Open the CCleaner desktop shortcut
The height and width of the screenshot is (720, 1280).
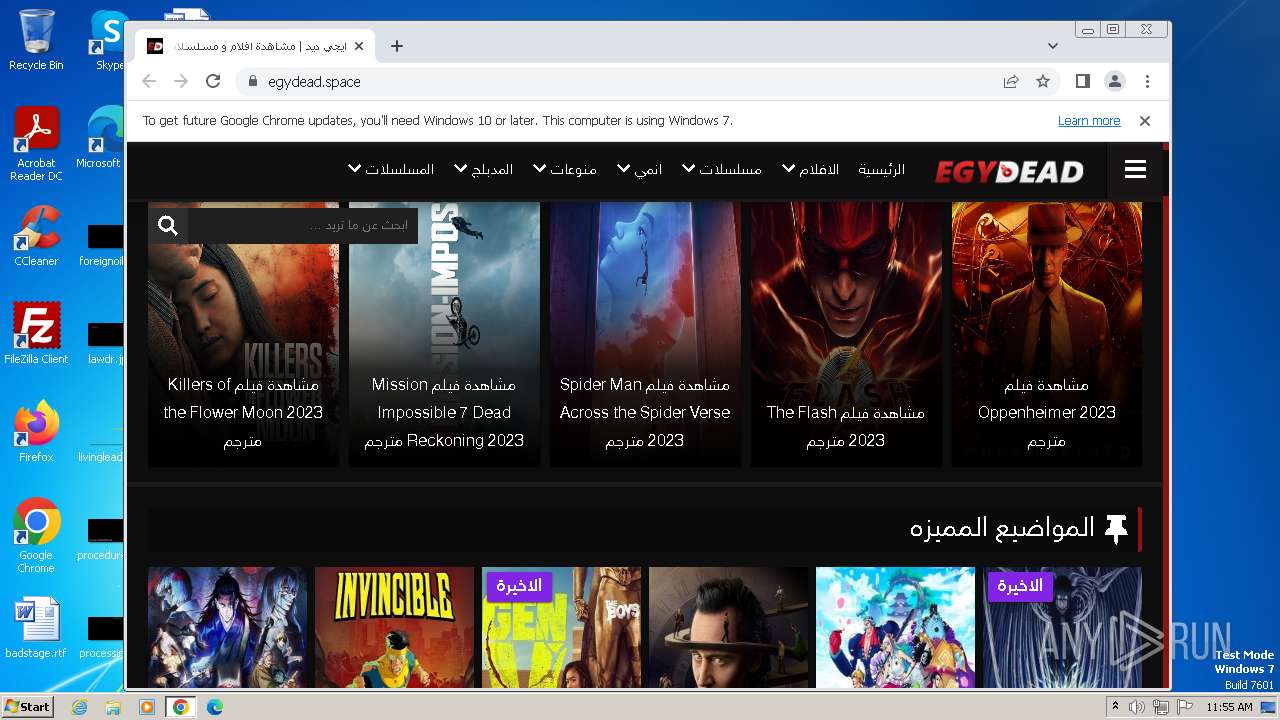[36, 236]
